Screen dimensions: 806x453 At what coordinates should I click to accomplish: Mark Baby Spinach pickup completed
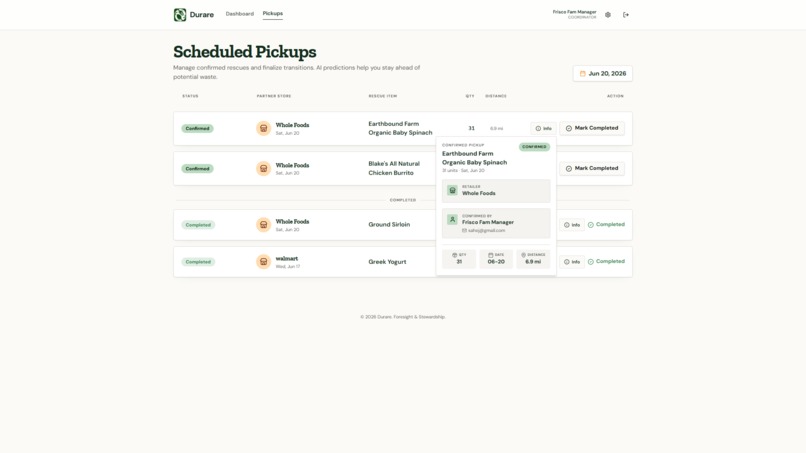click(x=592, y=128)
